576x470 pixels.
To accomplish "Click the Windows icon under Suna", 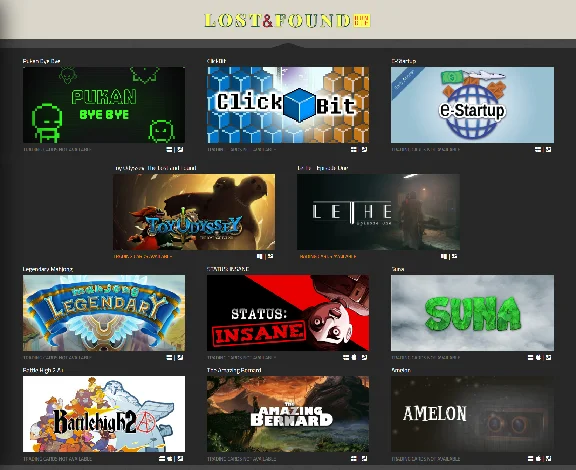I will pos(530,357).
